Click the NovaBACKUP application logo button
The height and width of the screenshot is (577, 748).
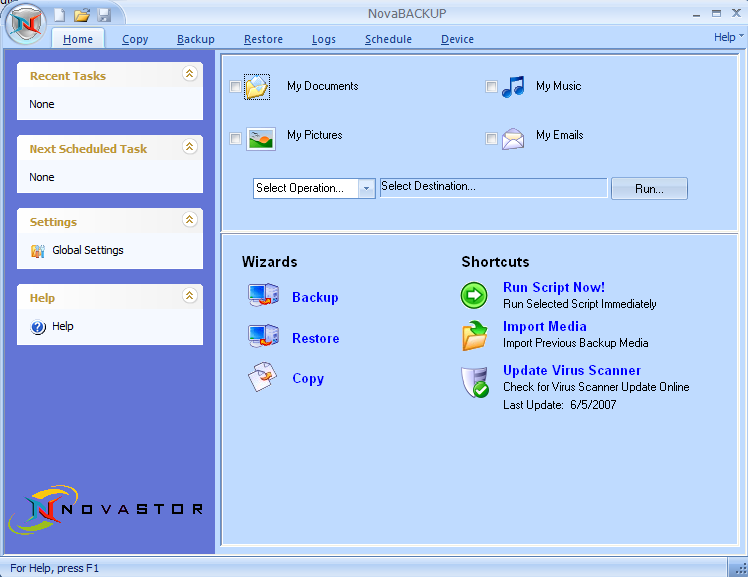pyautogui.click(x=26, y=24)
